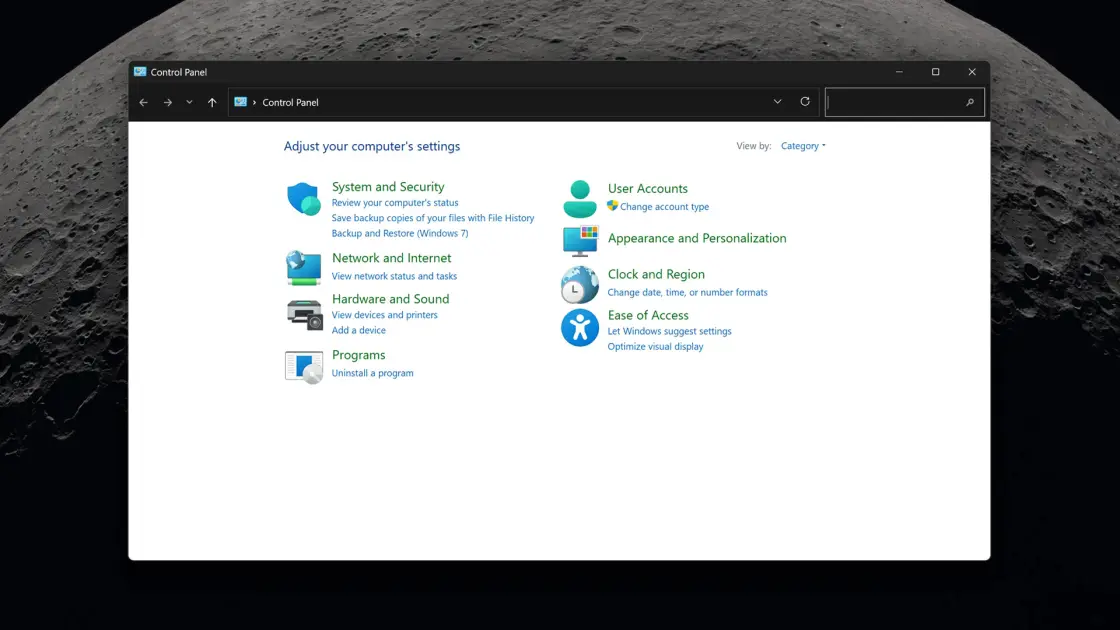Click the User Accounts person icon

coord(580,198)
